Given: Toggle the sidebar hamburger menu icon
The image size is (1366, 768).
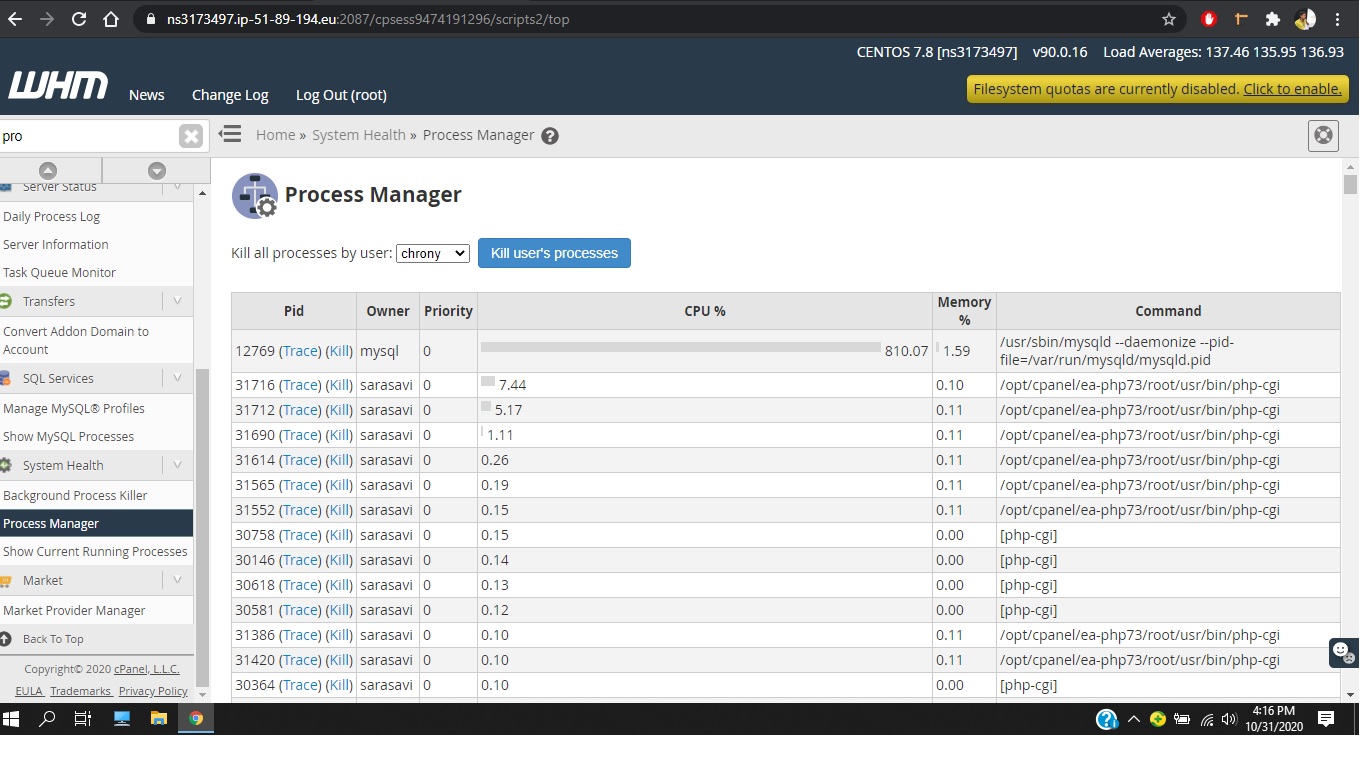Looking at the screenshot, I should [x=230, y=134].
